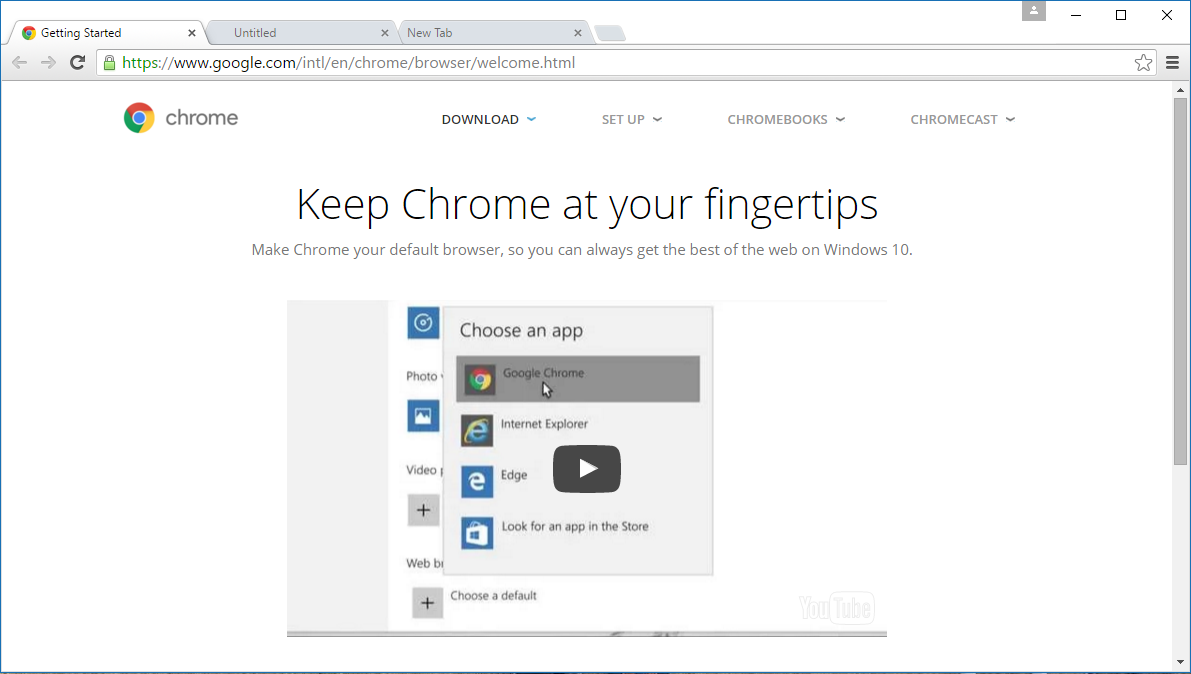Switch to the Untitled tab
This screenshot has height=674, width=1191.
coord(301,33)
